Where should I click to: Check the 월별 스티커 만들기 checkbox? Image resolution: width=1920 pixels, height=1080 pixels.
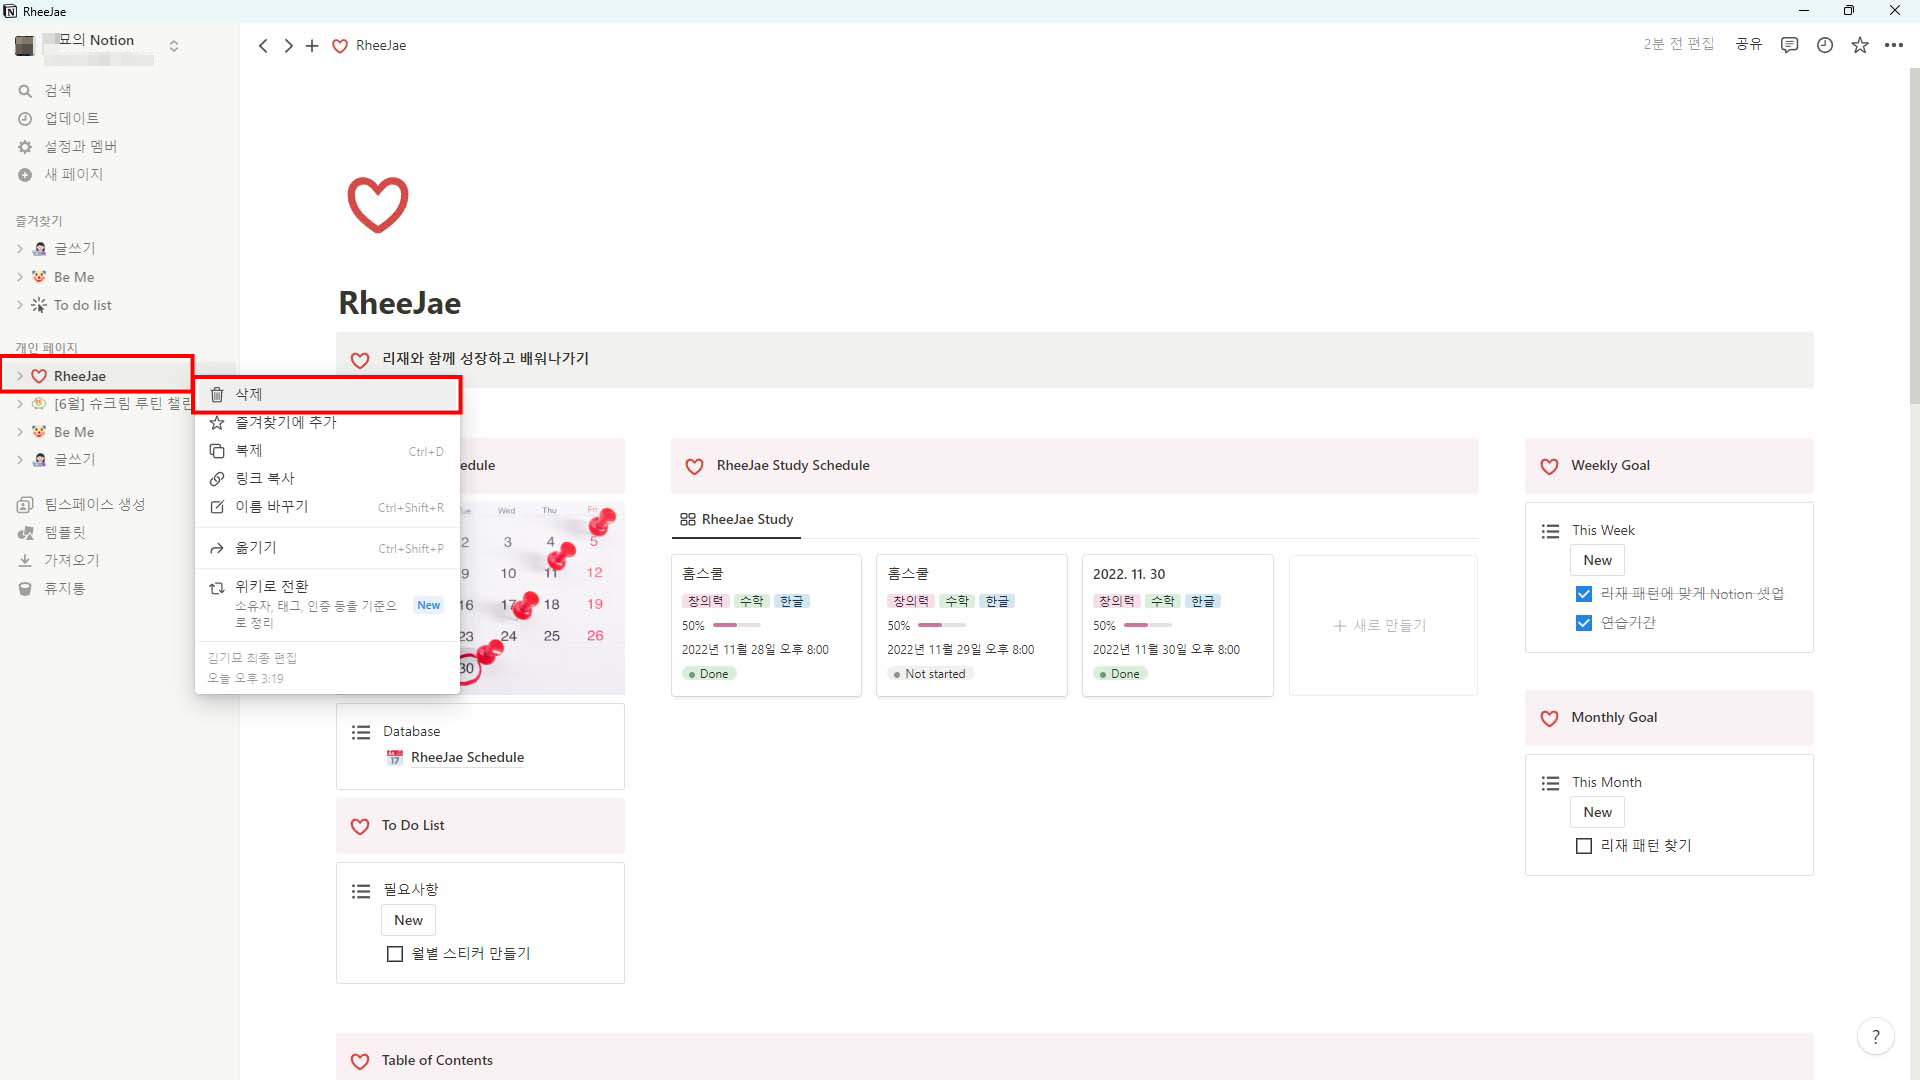point(395,954)
